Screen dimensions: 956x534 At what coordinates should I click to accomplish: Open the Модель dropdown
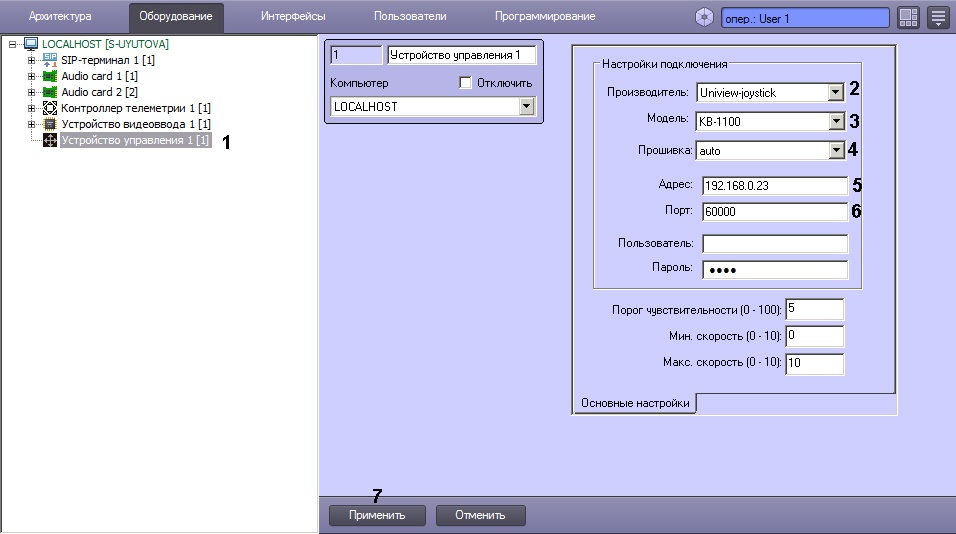pos(836,122)
